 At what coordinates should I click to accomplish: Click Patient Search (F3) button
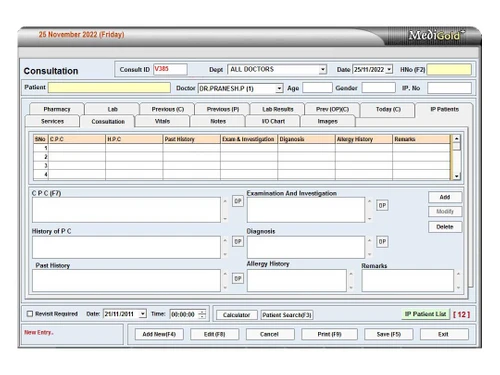(x=287, y=315)
